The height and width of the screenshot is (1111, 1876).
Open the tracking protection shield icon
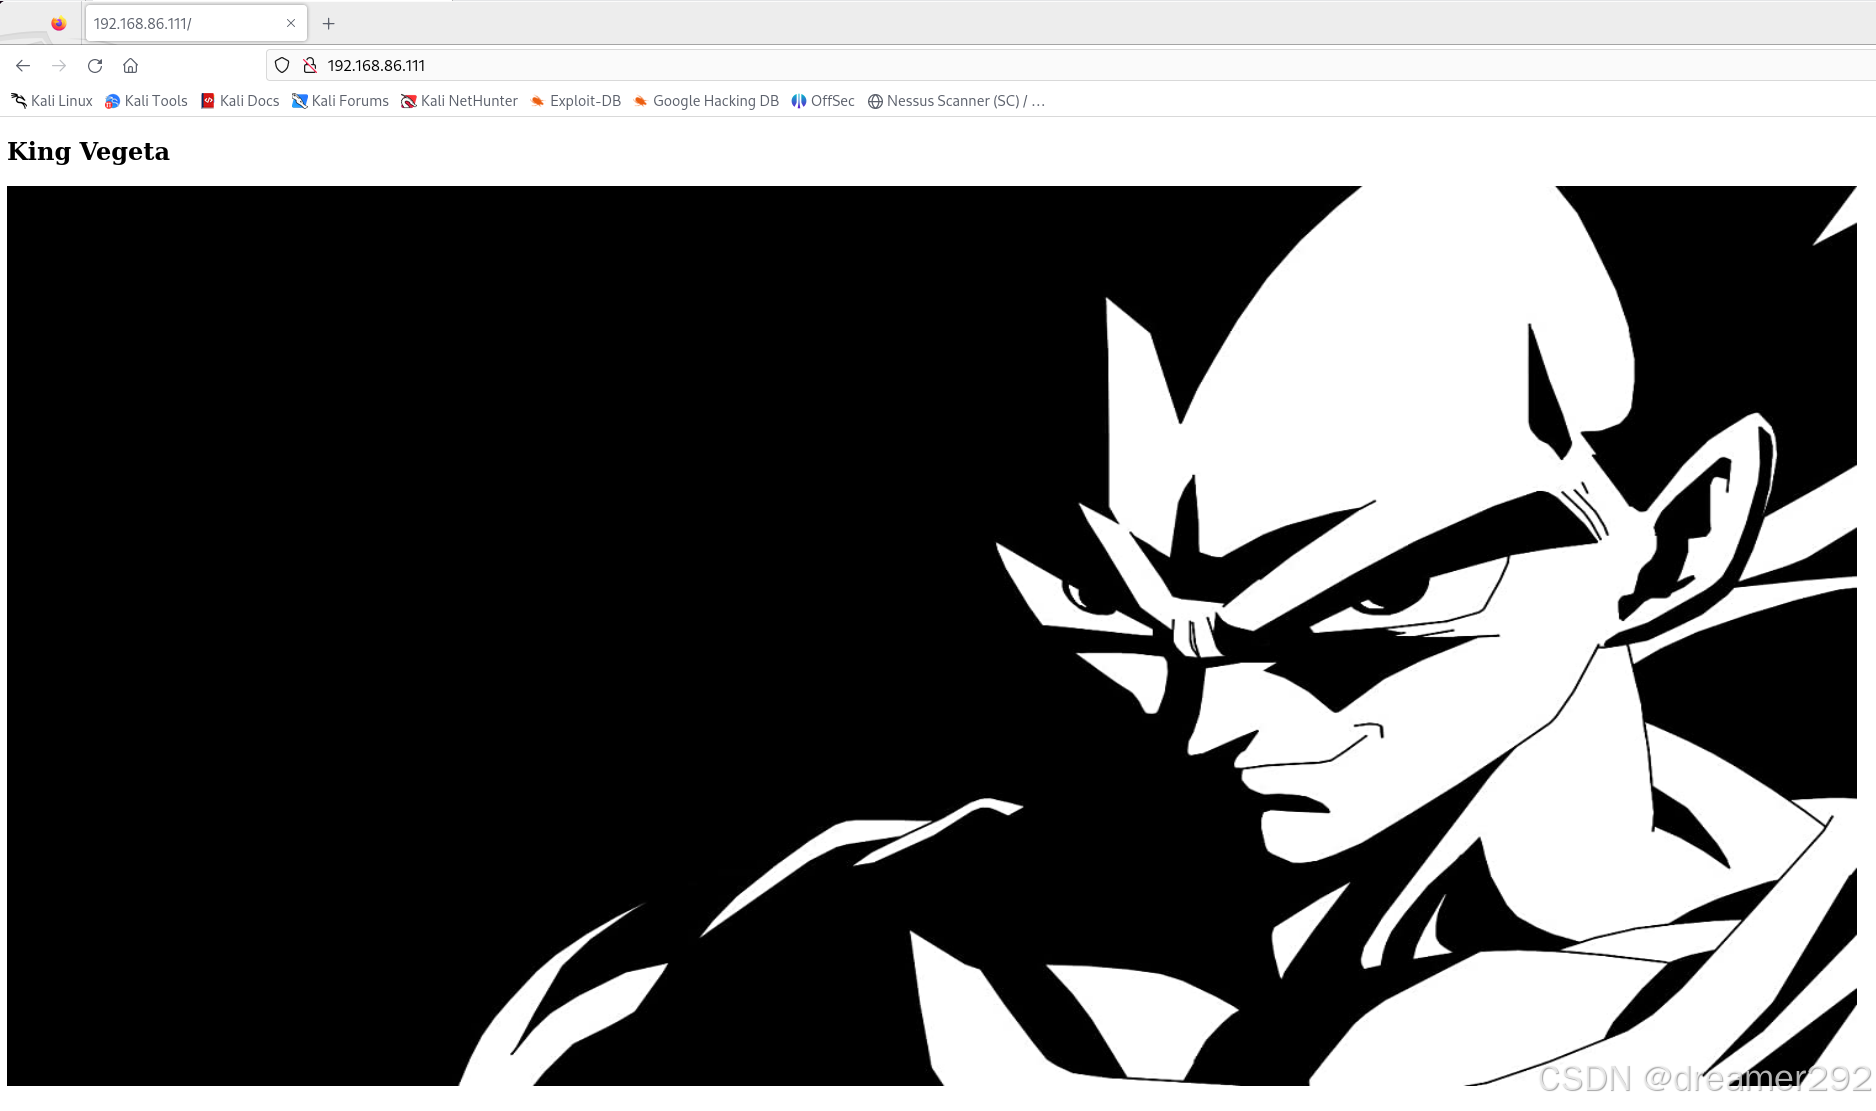pos(282,65)
